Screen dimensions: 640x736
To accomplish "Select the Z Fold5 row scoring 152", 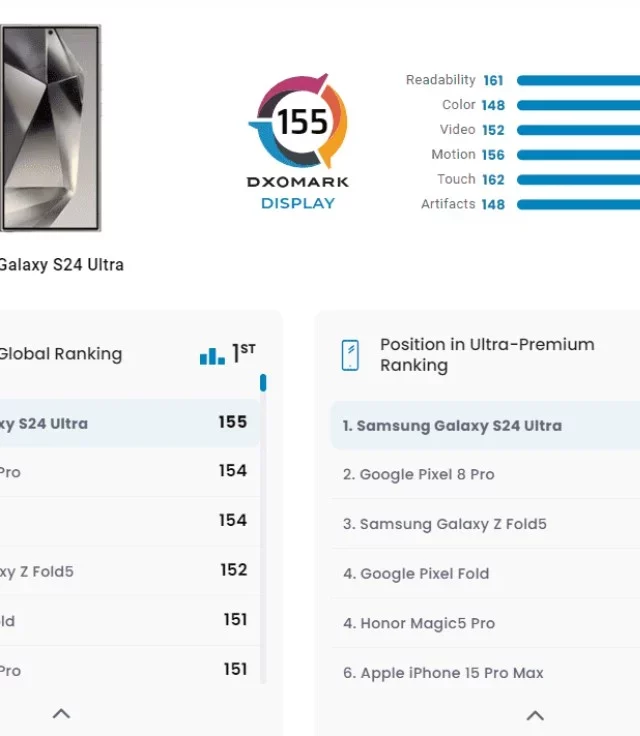I will click(129, 571).
